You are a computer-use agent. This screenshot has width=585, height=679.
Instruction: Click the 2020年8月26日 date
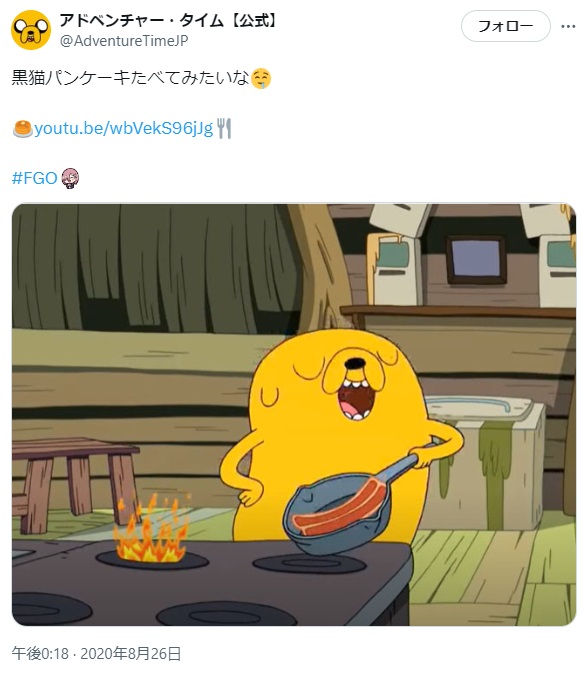[x=131, y=653]
